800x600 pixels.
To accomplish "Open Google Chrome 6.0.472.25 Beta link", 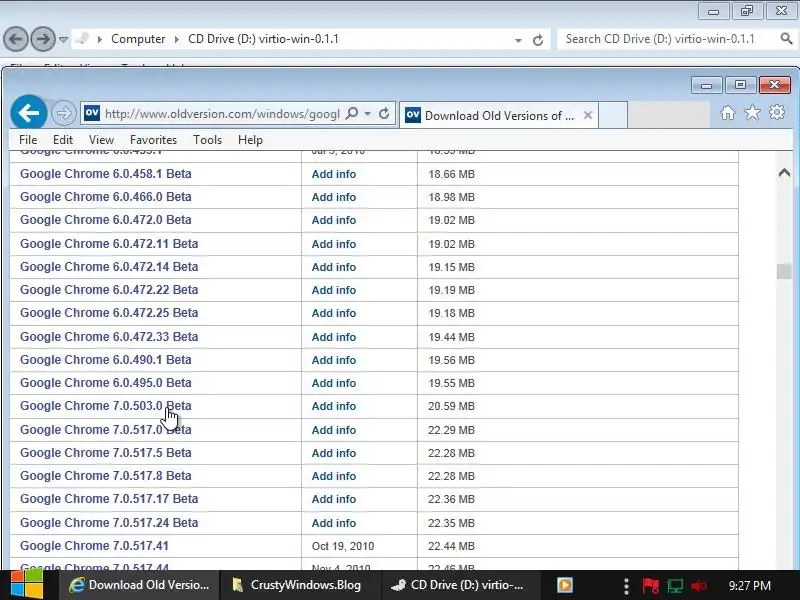I will (x=109, y=313).
